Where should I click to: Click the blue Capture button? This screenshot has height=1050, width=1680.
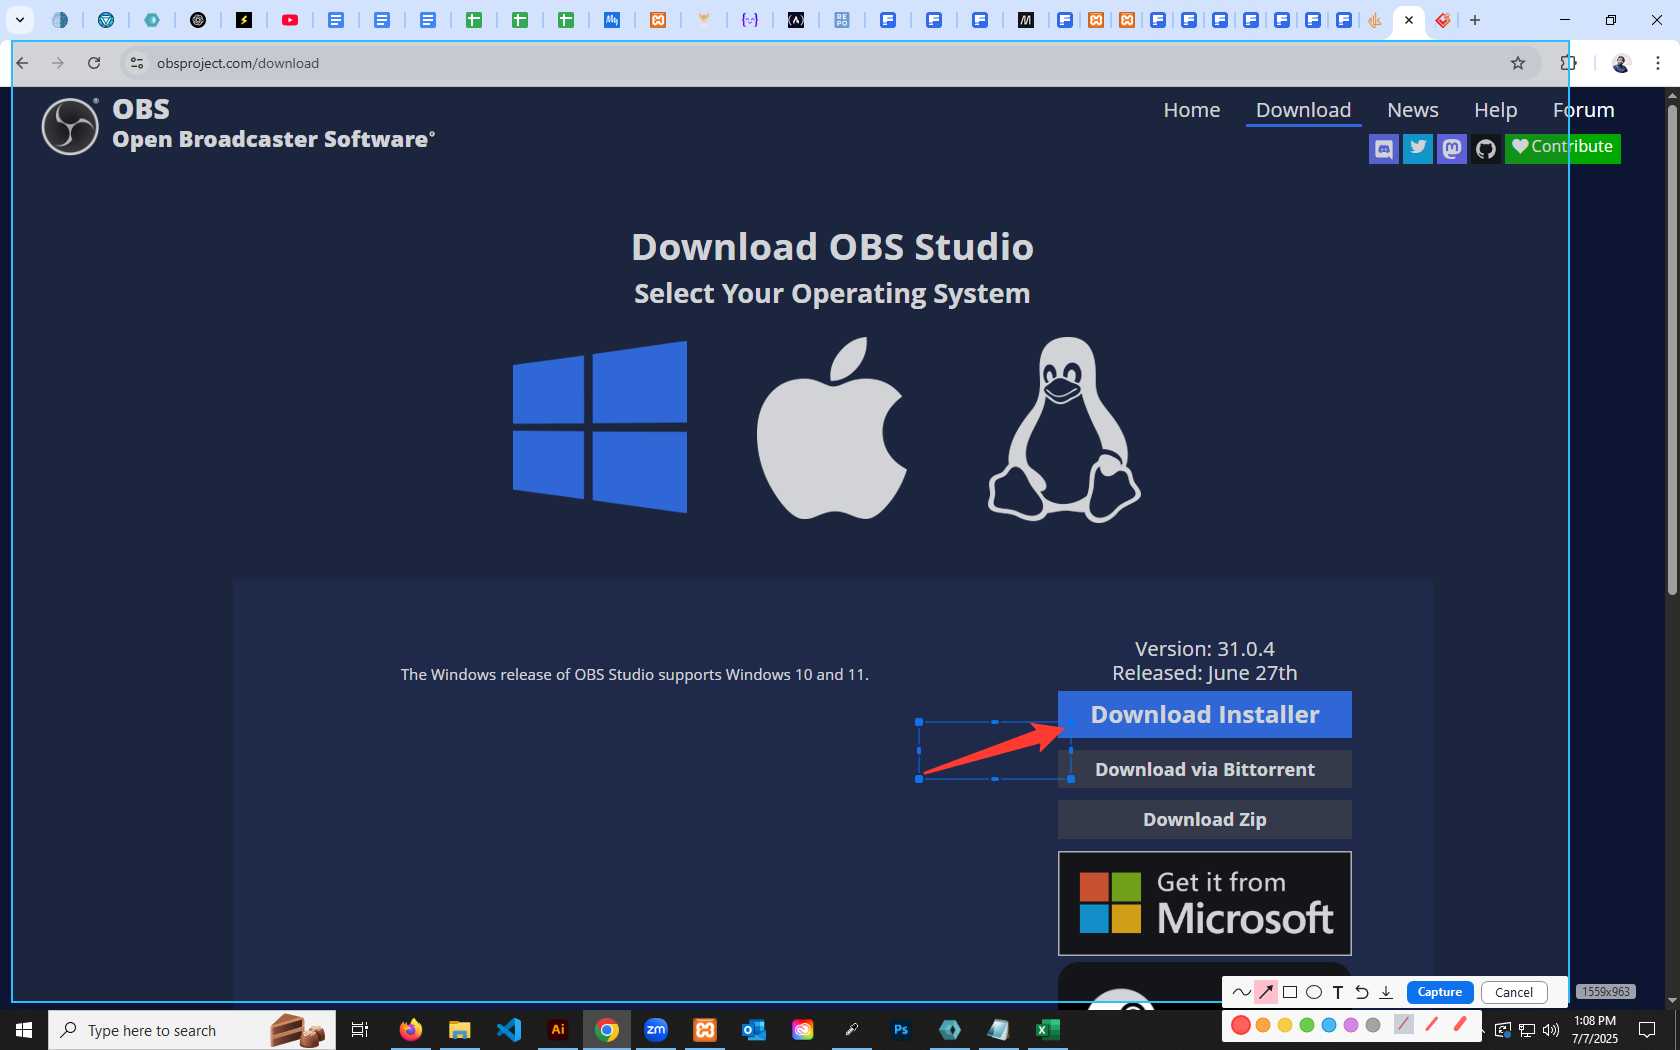[x=1439, y=992]
